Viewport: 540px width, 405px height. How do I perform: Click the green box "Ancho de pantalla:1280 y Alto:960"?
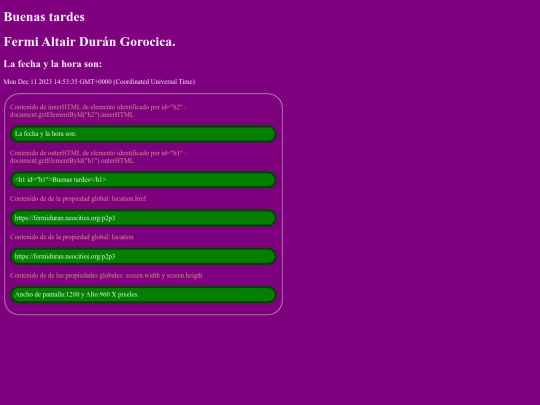143,295
